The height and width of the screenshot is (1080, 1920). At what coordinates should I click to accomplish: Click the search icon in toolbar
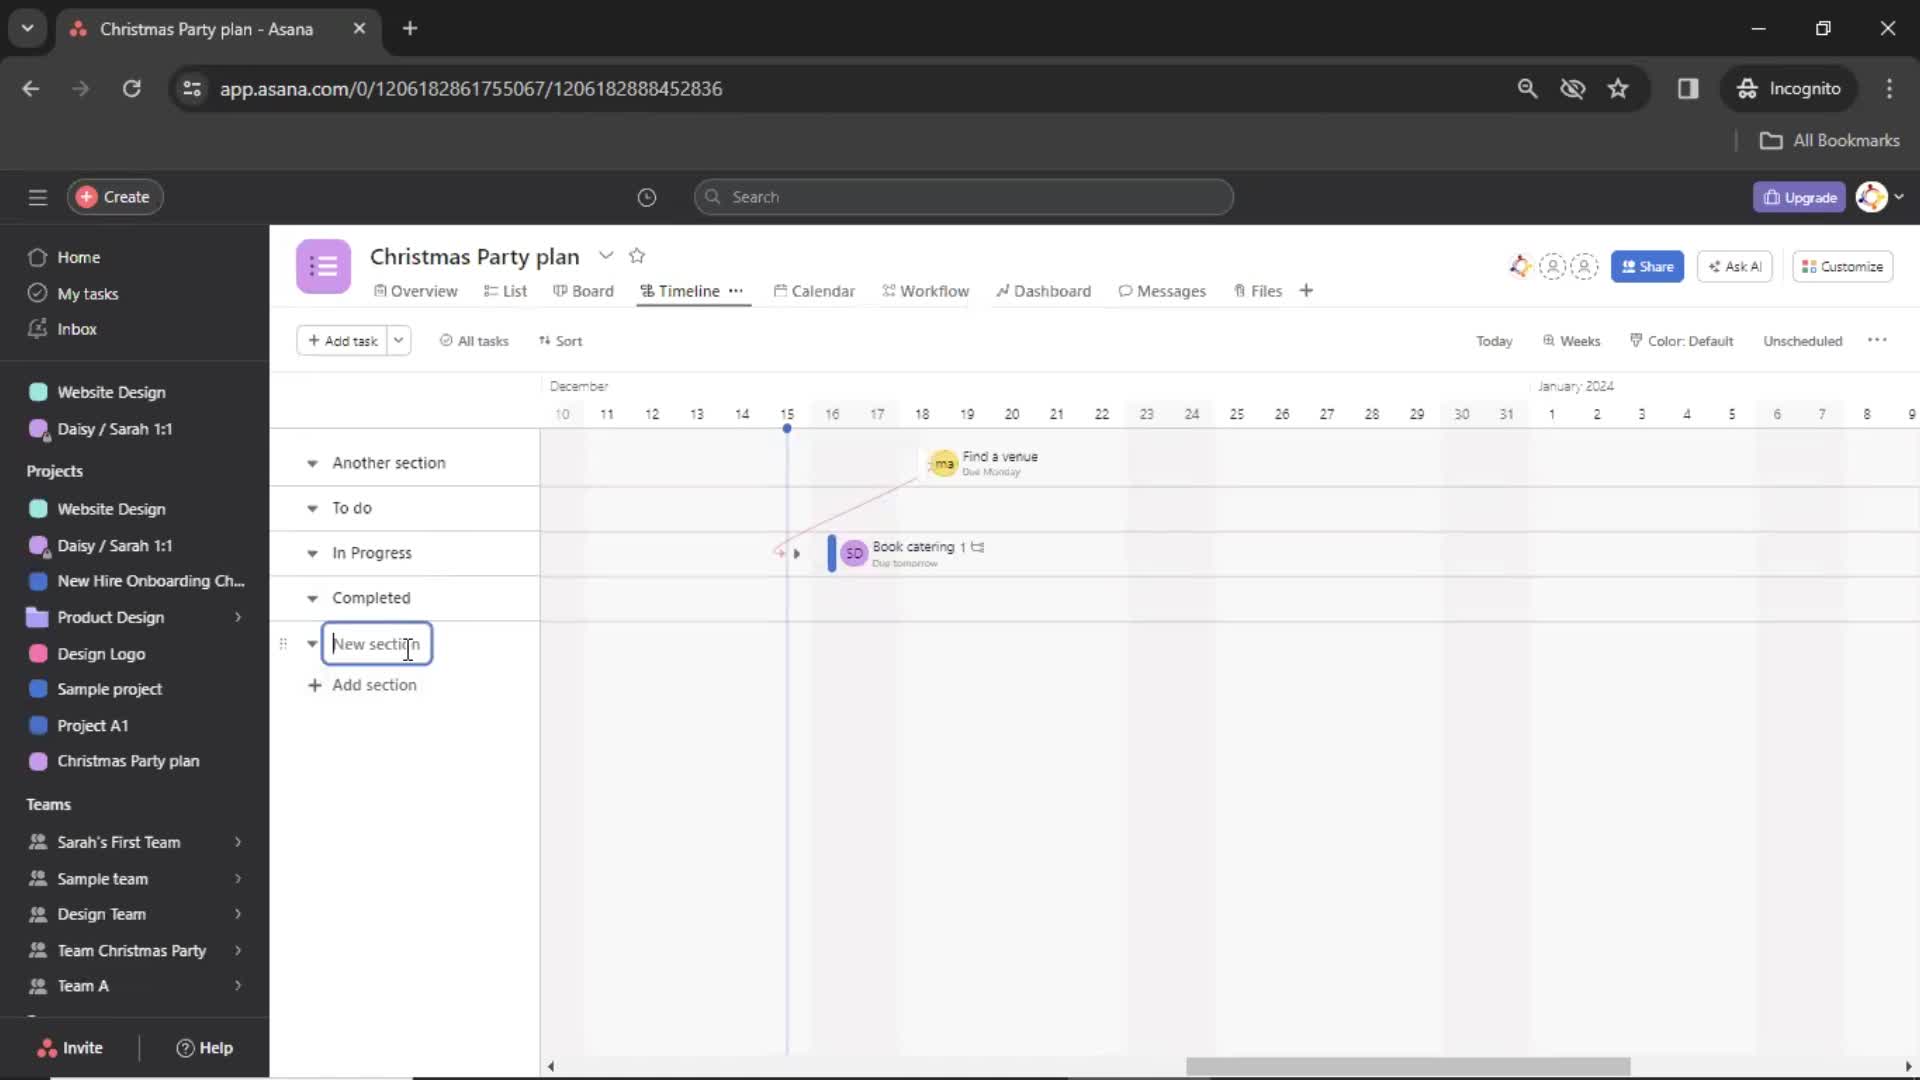(x=1526, y=88)
